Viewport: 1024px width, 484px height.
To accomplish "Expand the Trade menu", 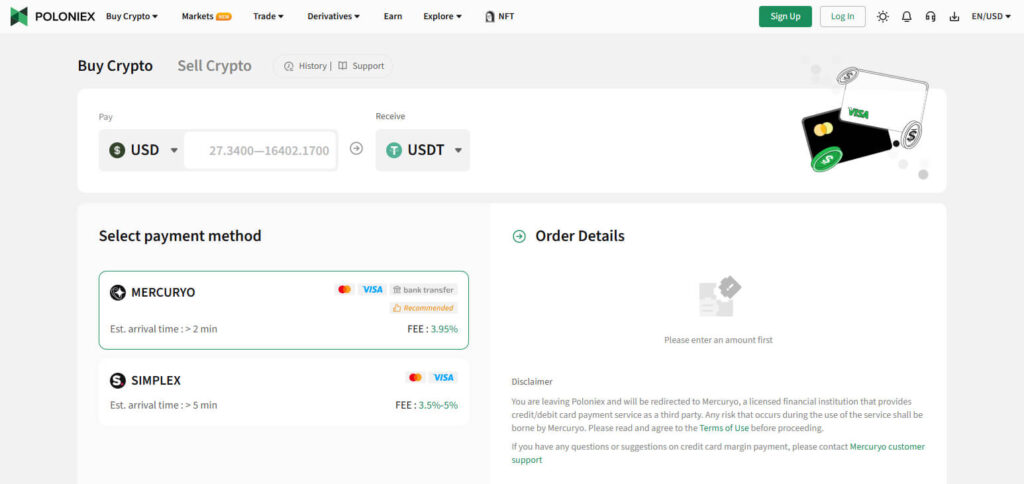I will tap(268, 16).
